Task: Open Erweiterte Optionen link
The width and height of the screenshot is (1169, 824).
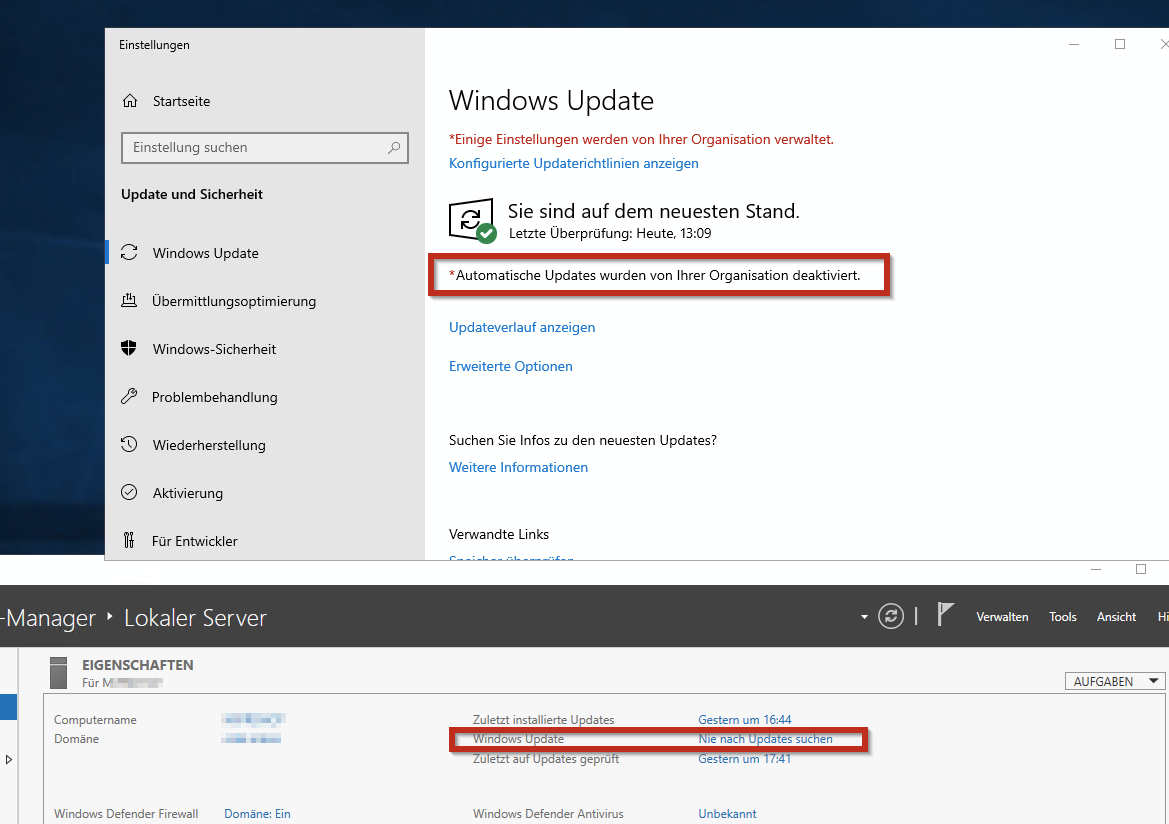Action: click(511, 366)
